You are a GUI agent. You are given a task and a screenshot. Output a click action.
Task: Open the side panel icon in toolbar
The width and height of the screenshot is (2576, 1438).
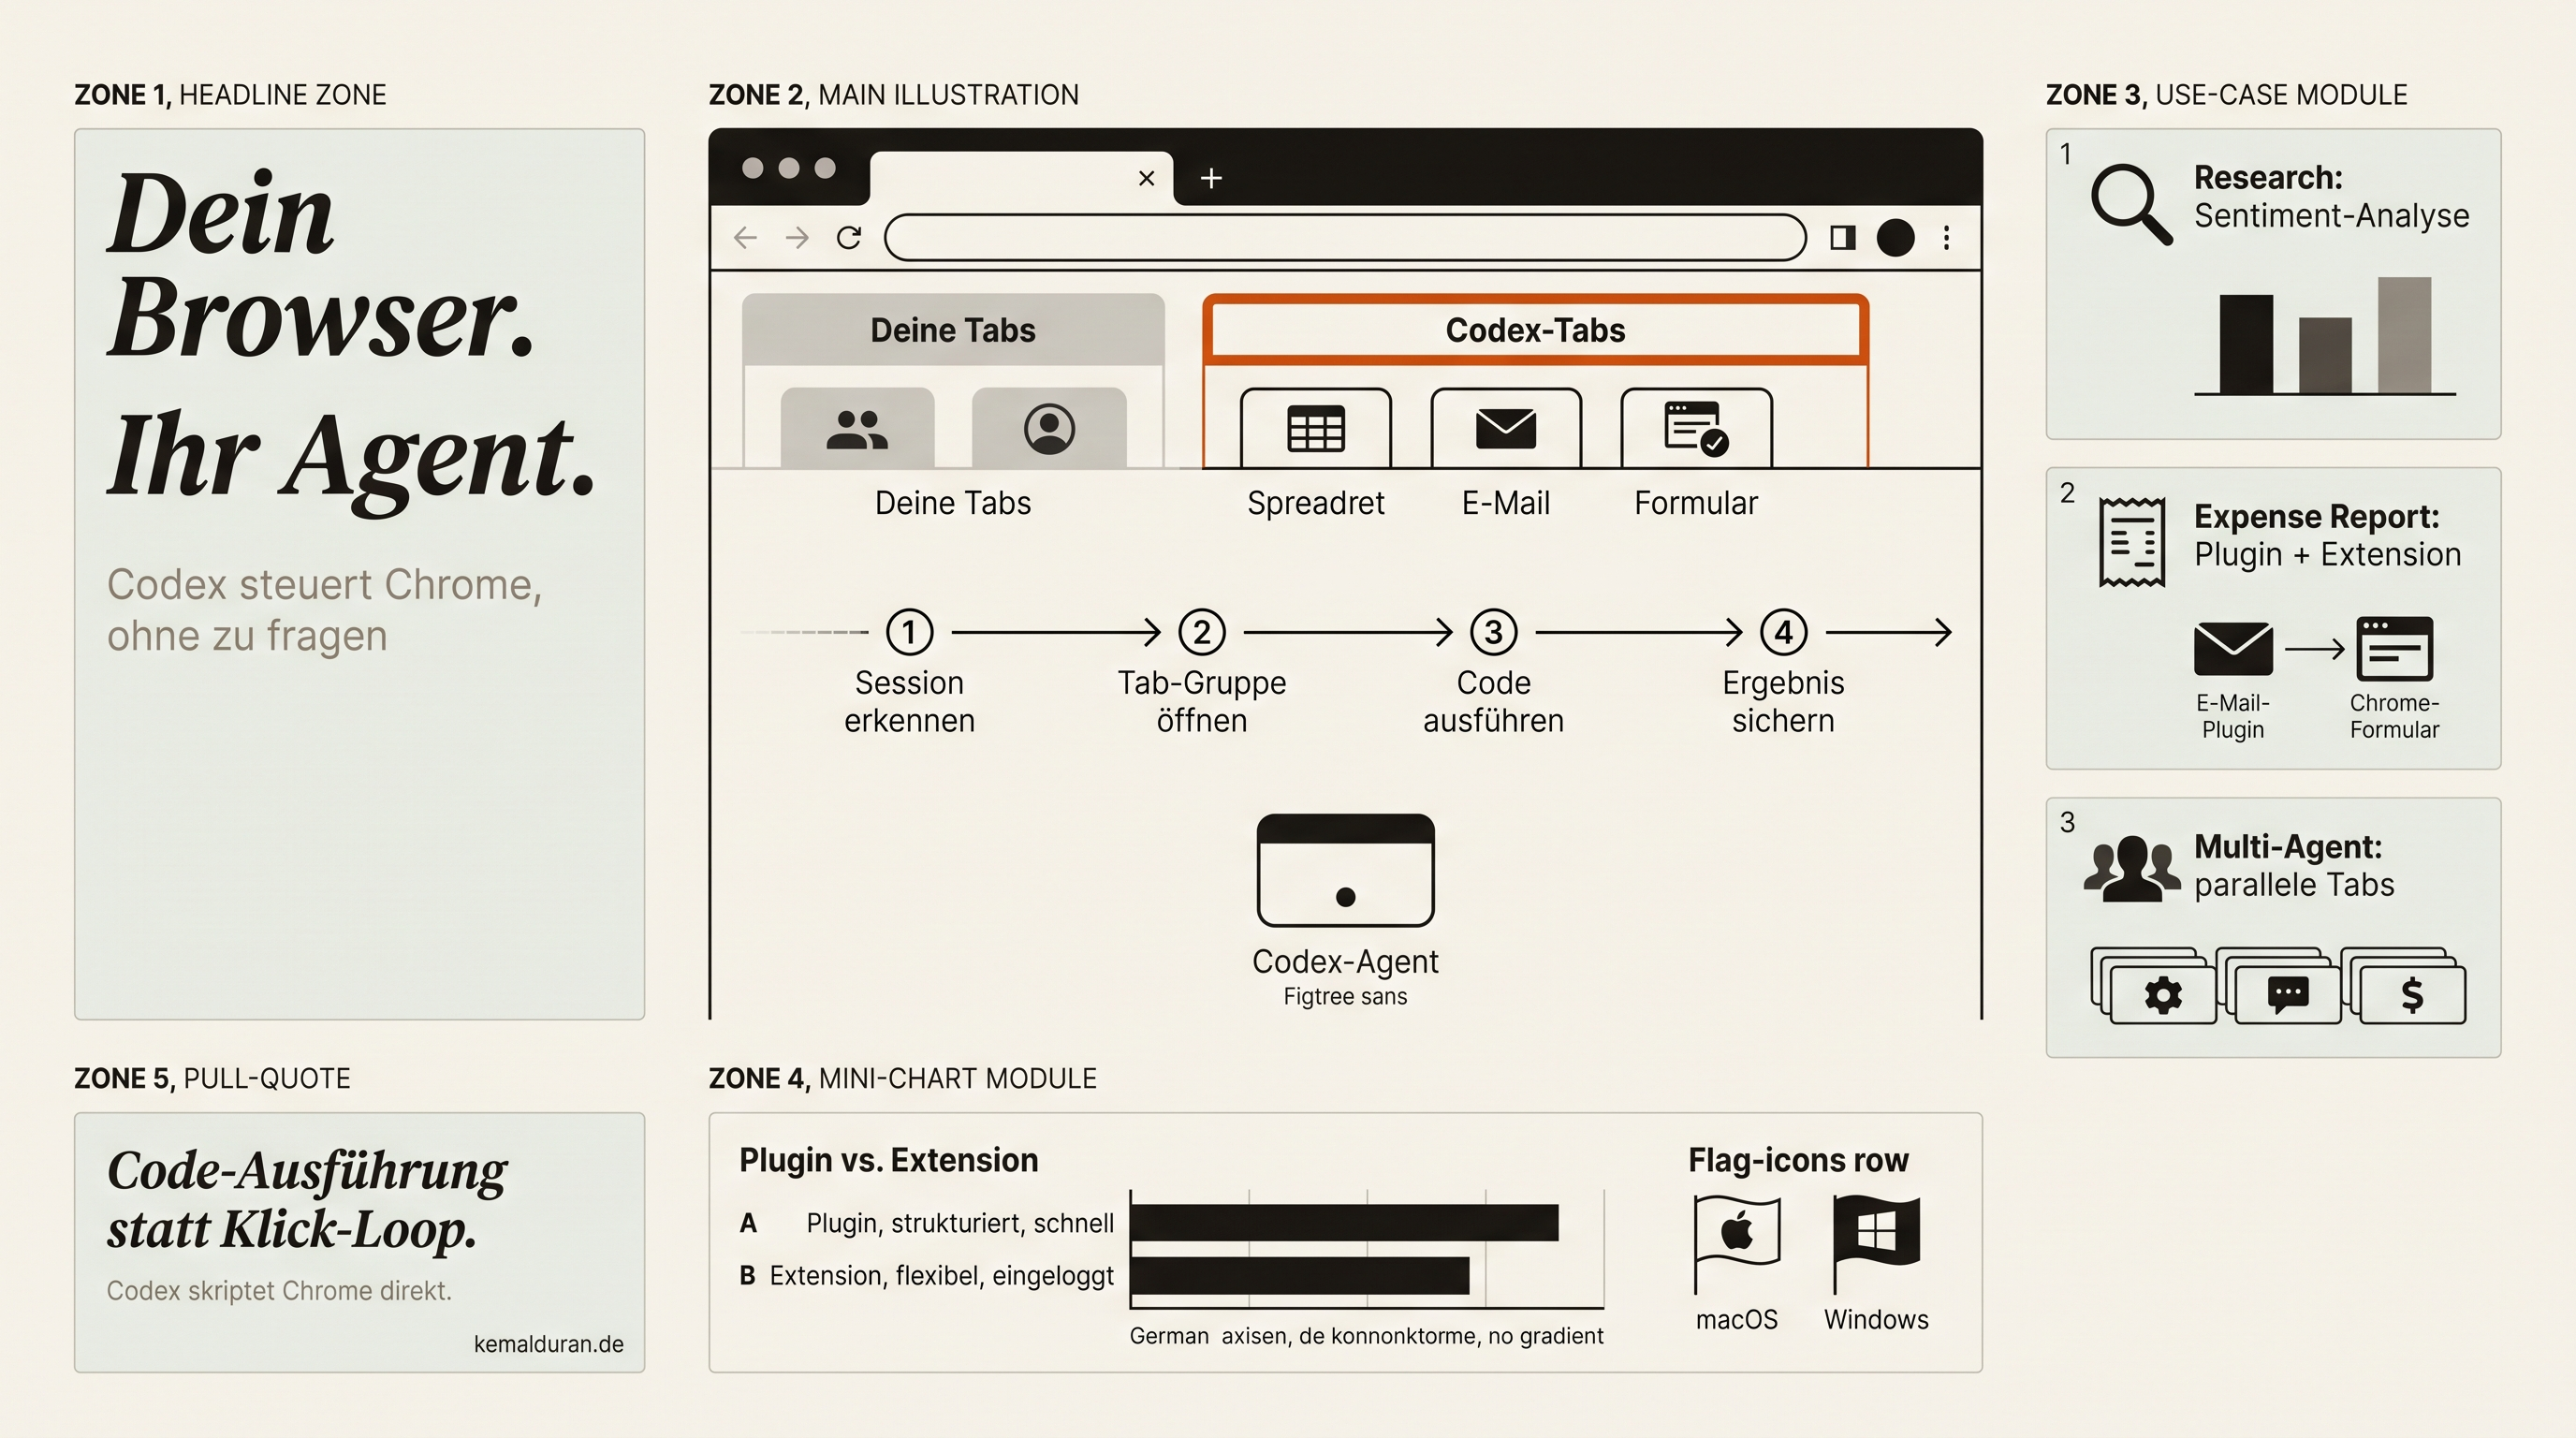click(x=1842, y=238)
